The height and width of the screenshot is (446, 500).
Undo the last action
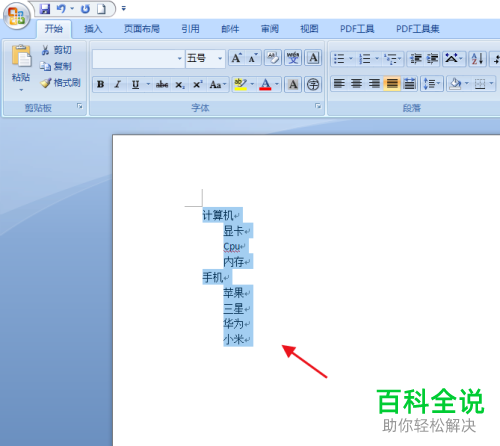click(x=61, y=9)
